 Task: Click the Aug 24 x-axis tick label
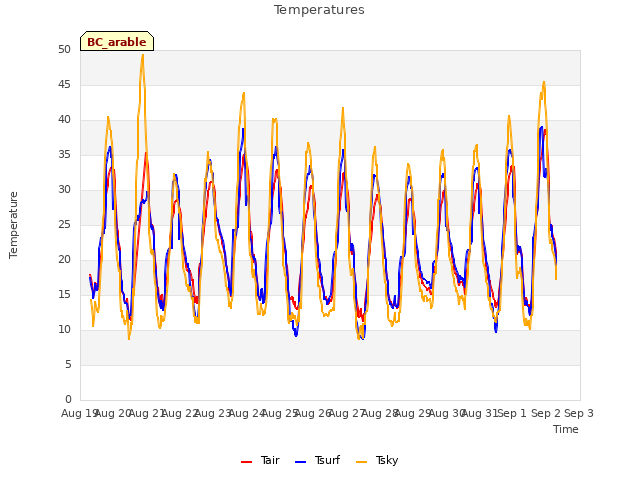(246, 413)
